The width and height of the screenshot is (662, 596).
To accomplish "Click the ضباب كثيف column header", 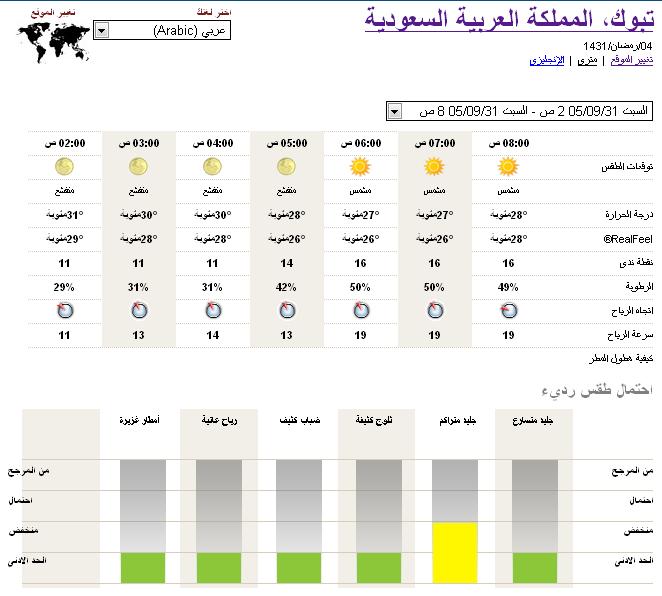I will [300, 420].
